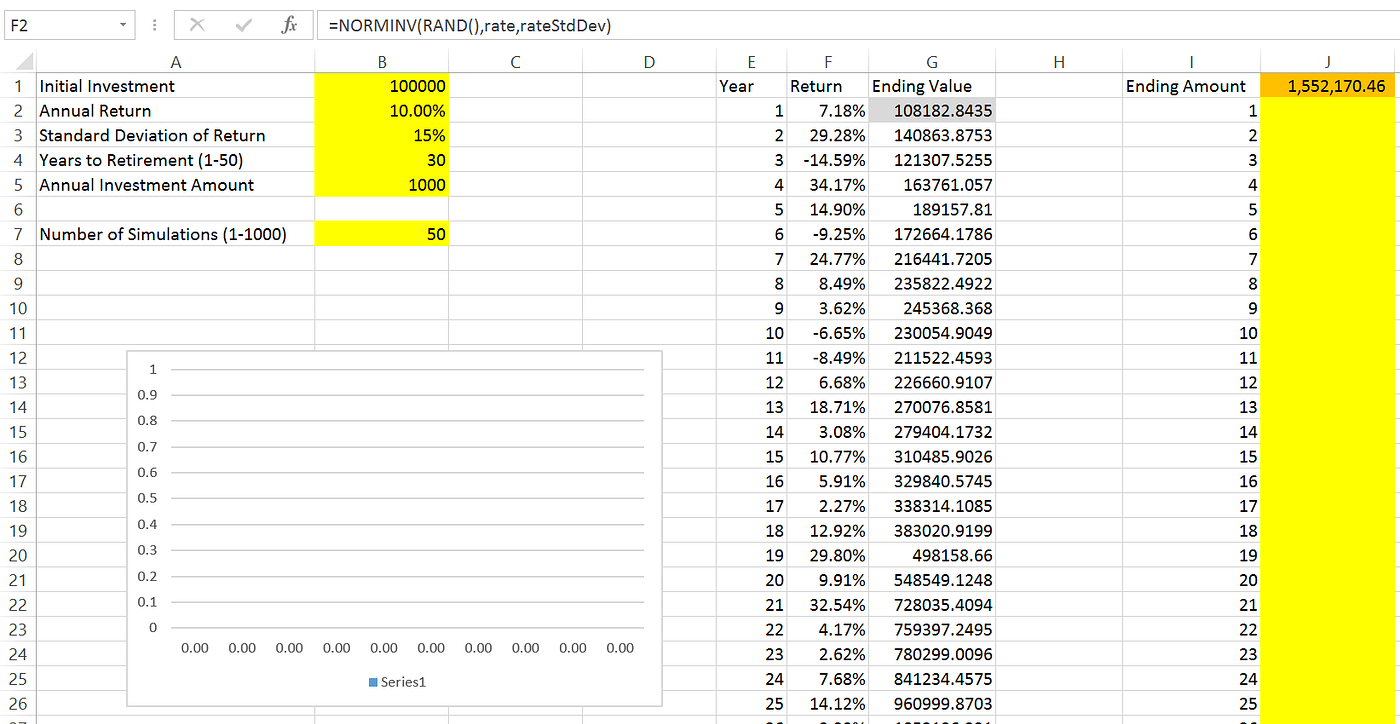Select the Series1 legend marker below the chart
The height and width of the screenshot is (724, 1400).
point(373,681)
